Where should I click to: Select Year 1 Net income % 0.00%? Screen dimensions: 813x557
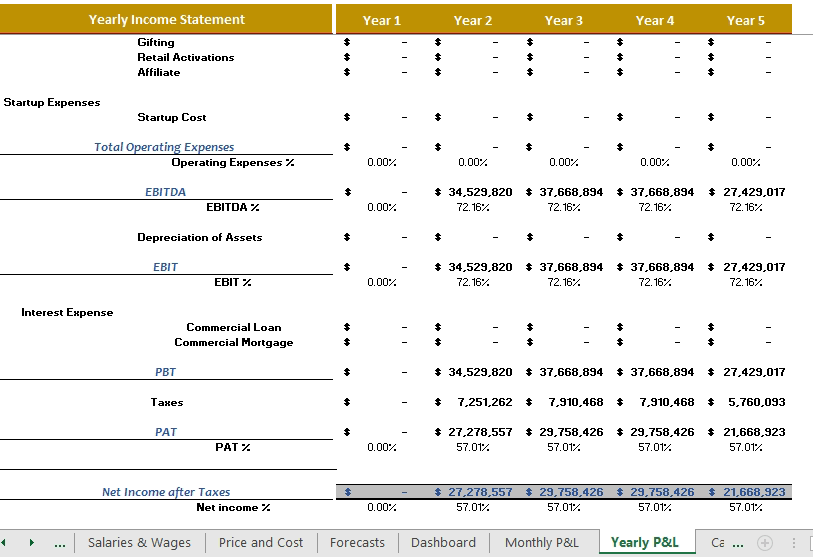[x=382, y=507]
